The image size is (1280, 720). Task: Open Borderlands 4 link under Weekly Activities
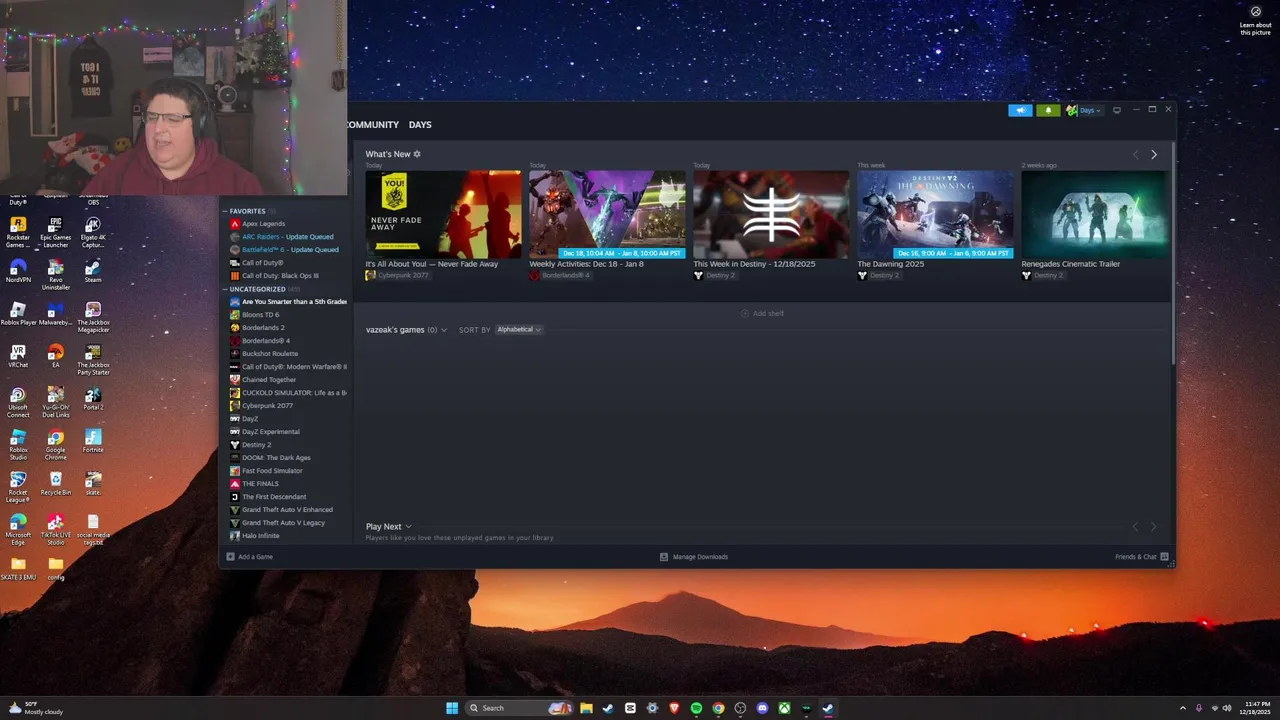tap(560, 275)
